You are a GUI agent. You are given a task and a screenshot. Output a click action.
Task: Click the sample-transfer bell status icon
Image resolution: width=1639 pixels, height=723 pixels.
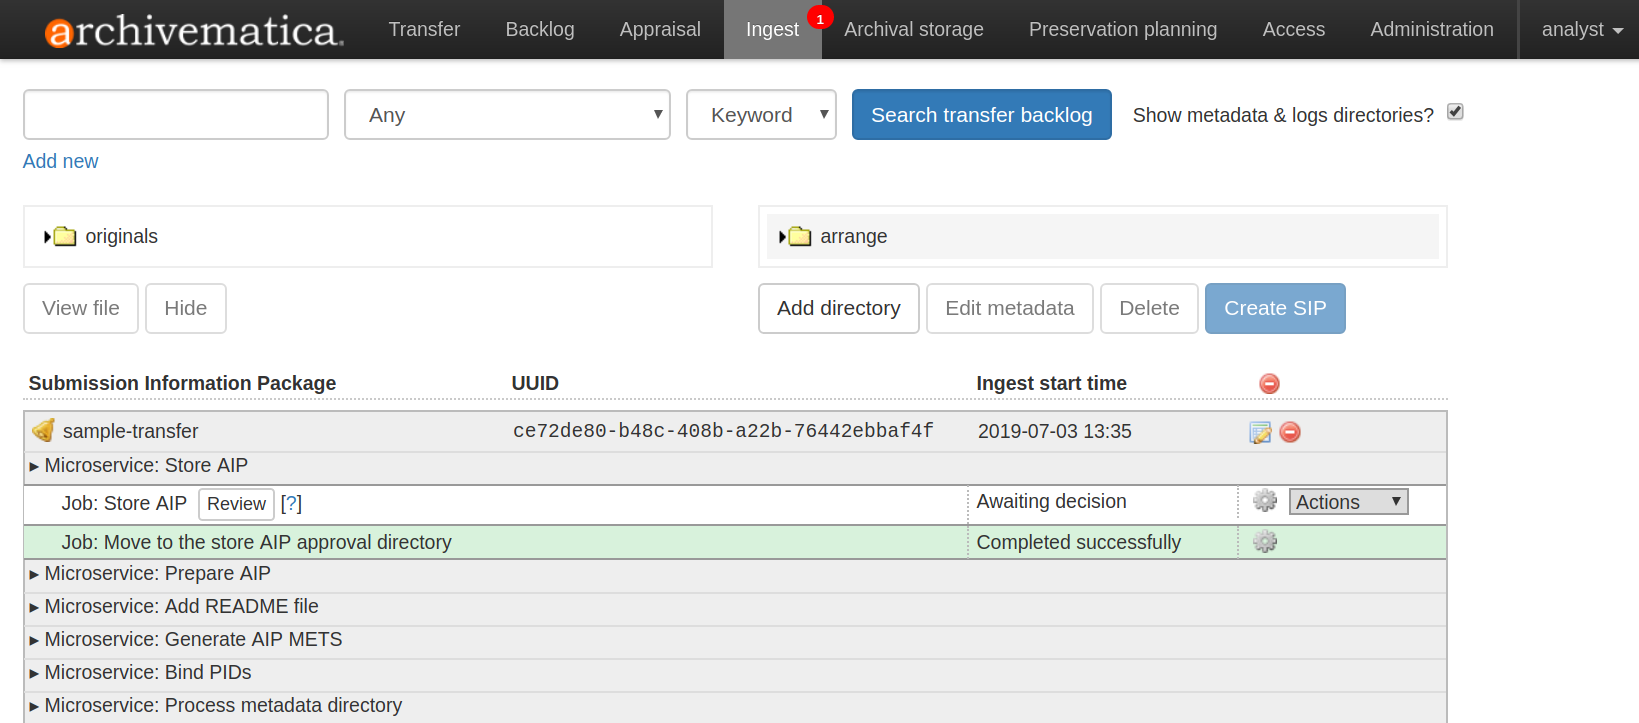click(43, 431)
